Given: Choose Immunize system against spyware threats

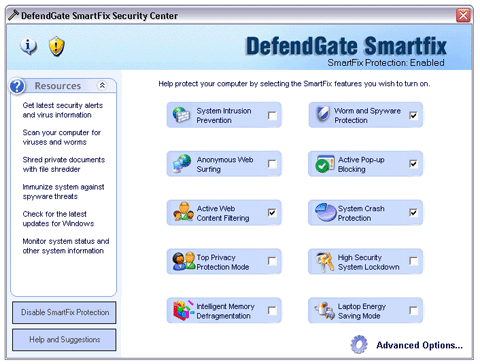Looking at the screenshot, I should [63, 192].
